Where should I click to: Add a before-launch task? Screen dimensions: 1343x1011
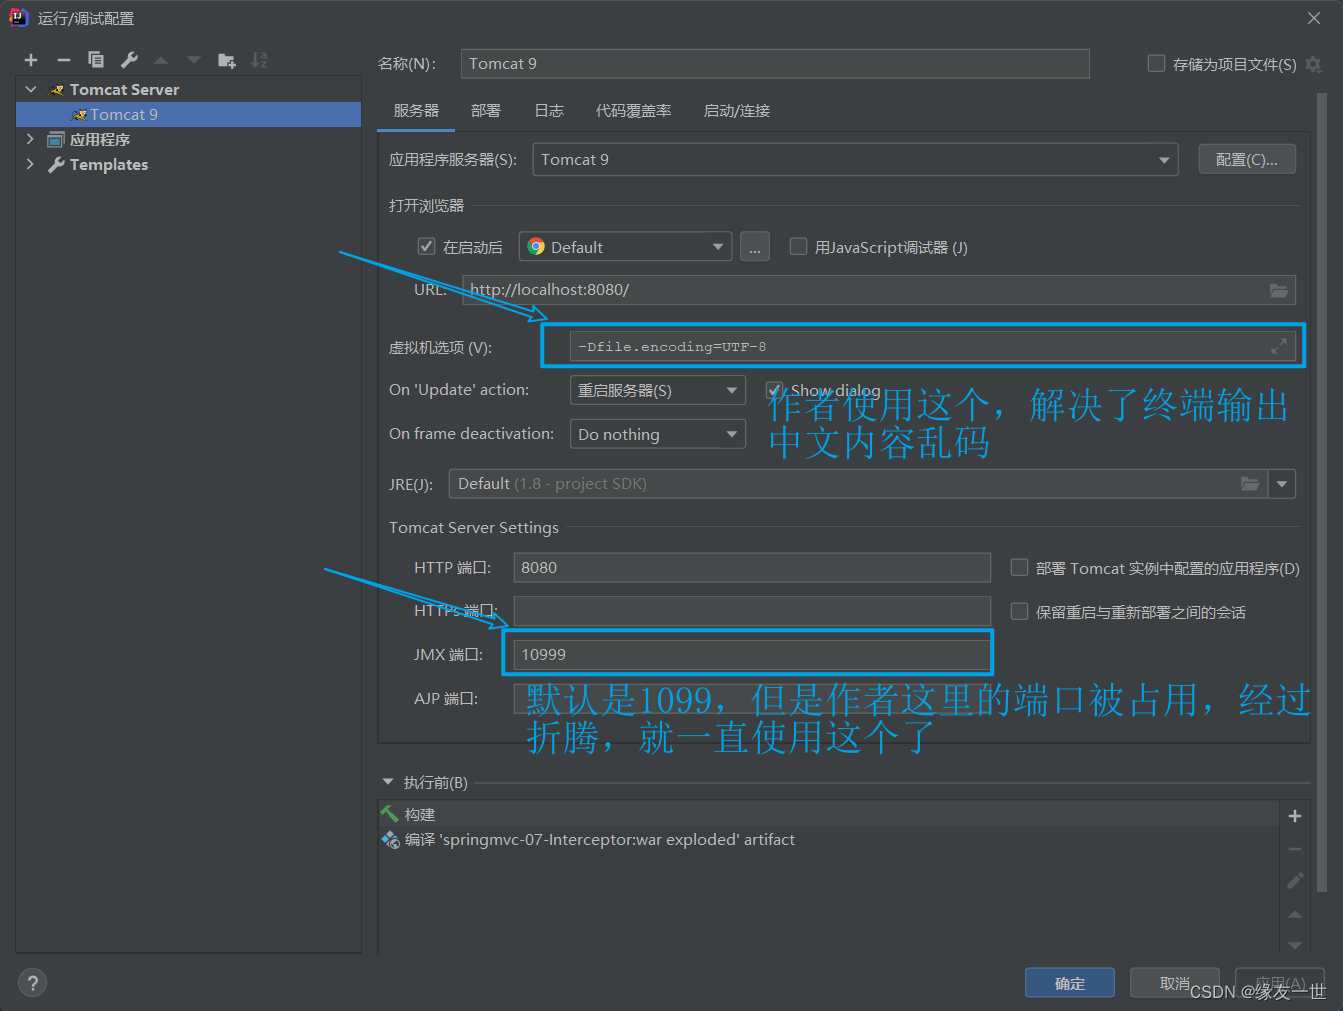(1295, 816)
